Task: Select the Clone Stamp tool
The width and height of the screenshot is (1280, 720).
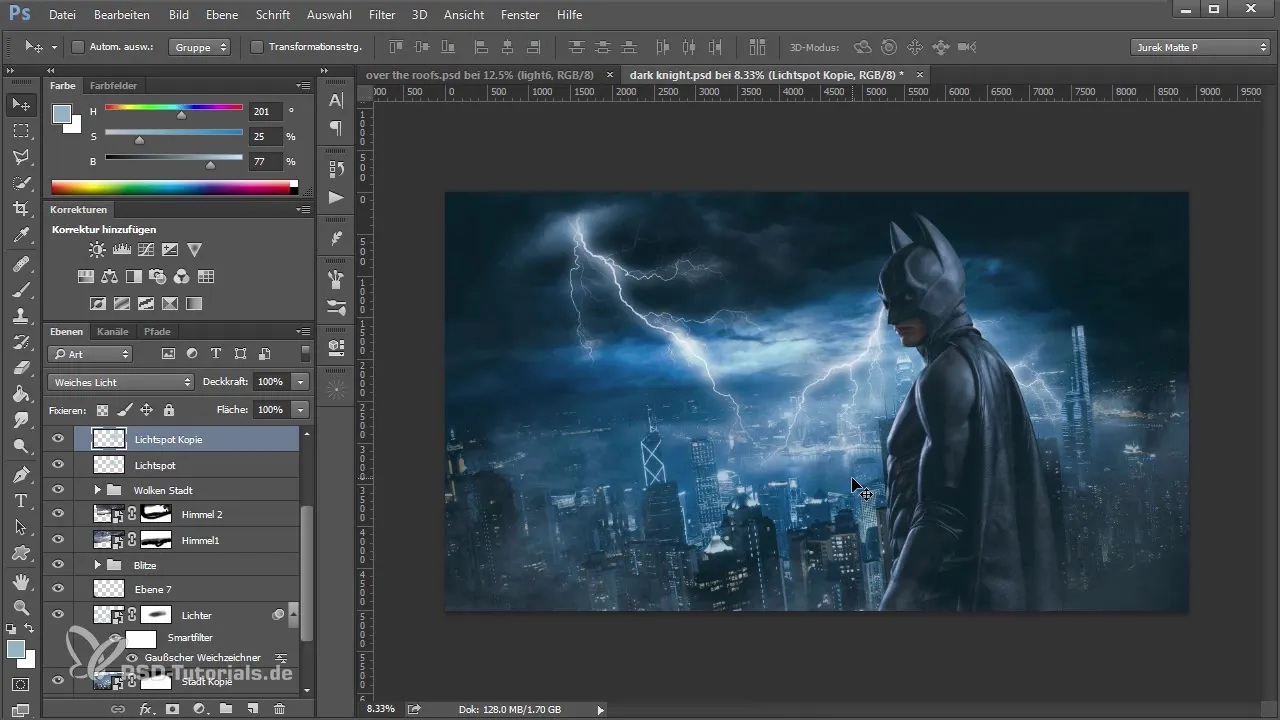Action: point(20,316)
